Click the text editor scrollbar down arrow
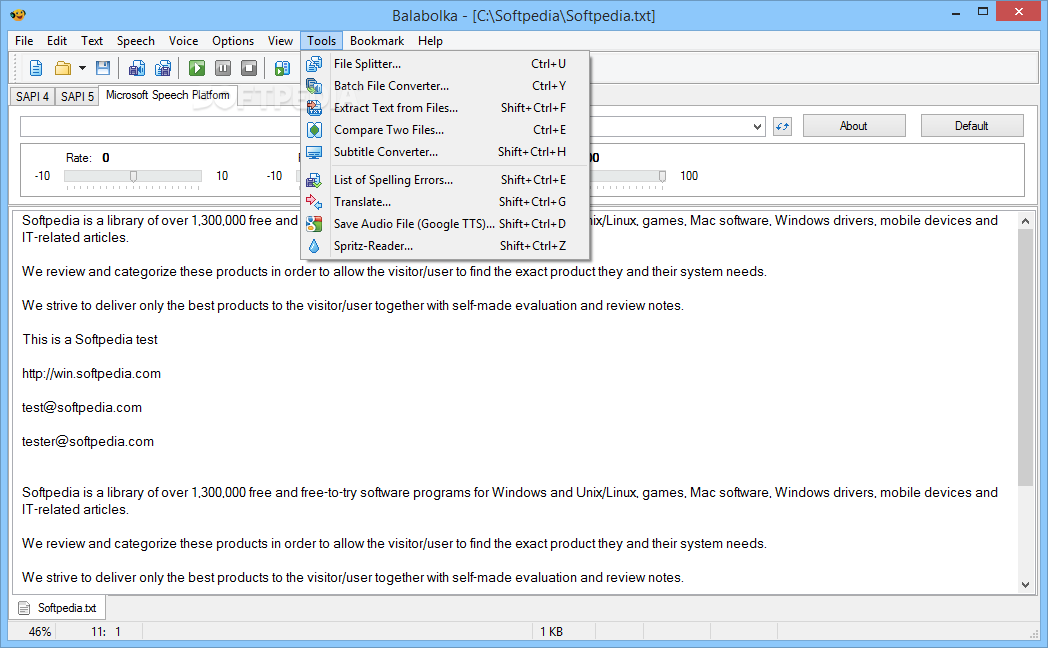 point(1025,585)
